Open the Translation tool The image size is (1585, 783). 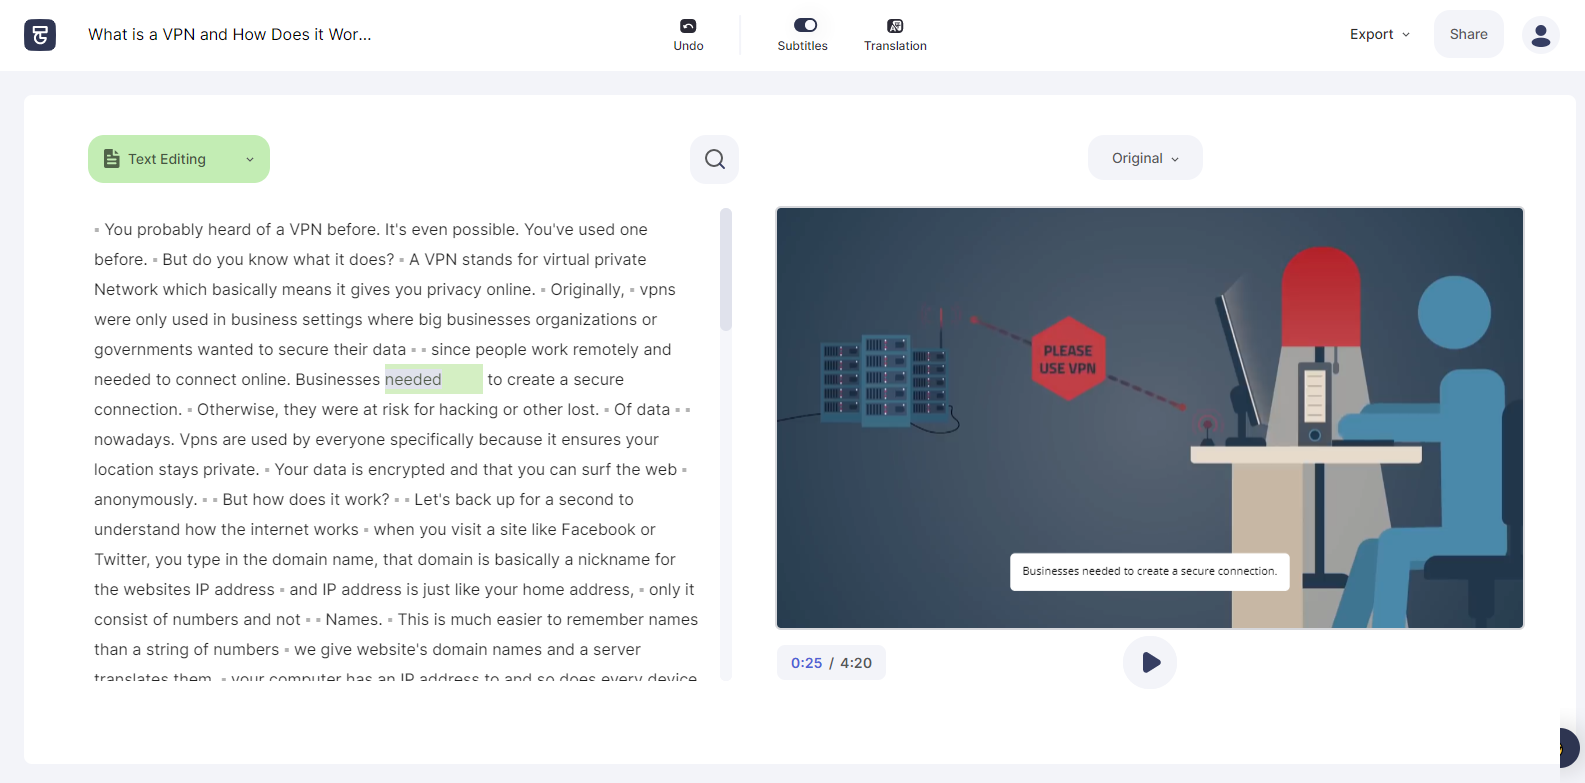click(x=895, y=35)
